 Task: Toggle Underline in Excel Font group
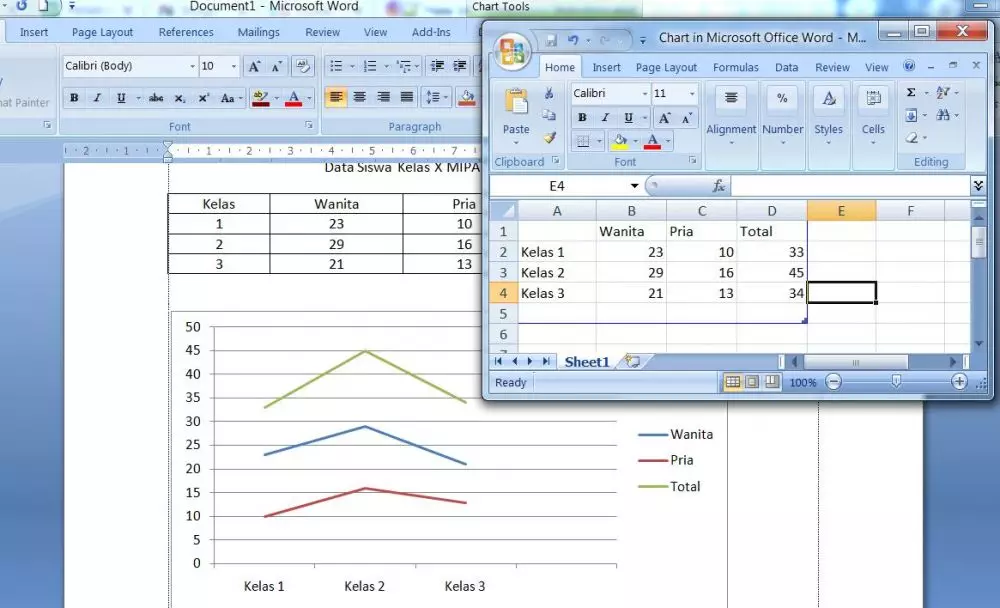(628, 117)
